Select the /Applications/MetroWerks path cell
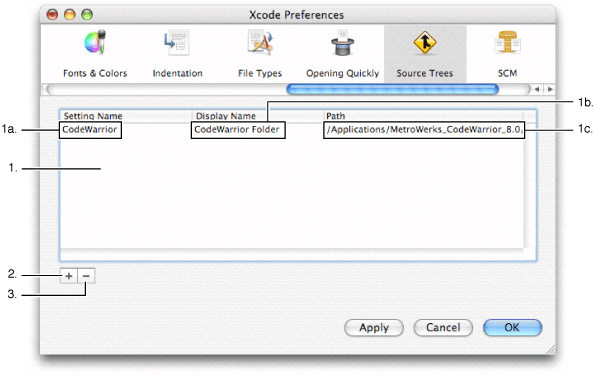The height and width of the screenshot is (377, 595). pos(424,130)
